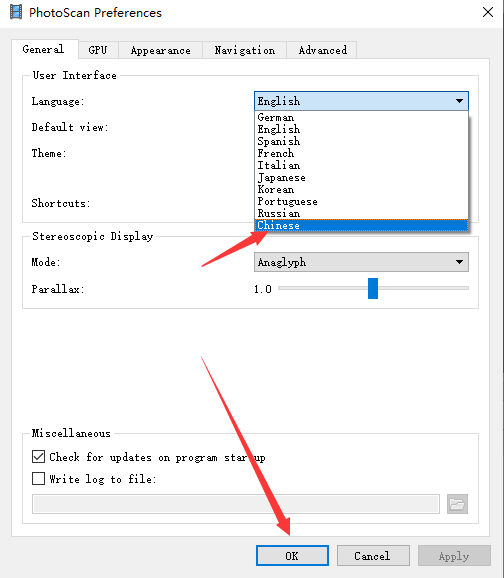
Task: Confirm settings with the OK button
Action: [292, 556]
